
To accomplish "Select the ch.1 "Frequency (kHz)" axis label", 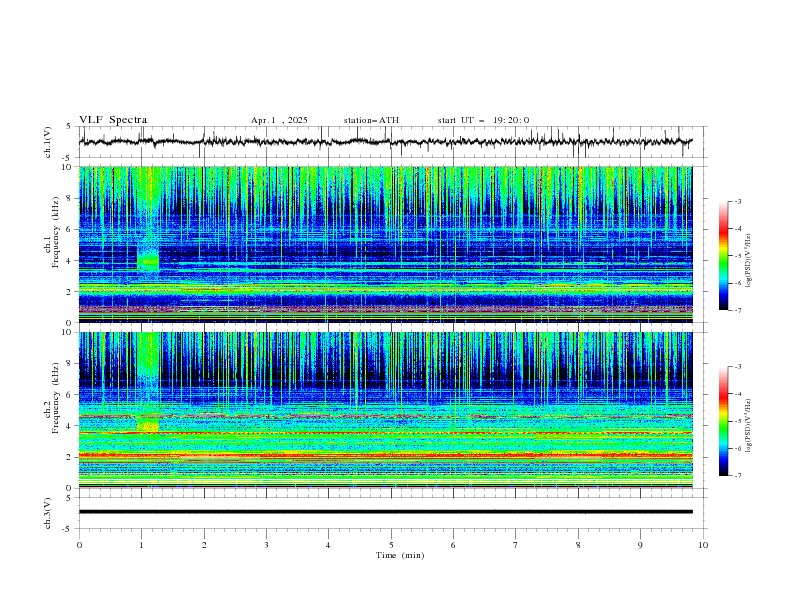I will tap(56, 232).
